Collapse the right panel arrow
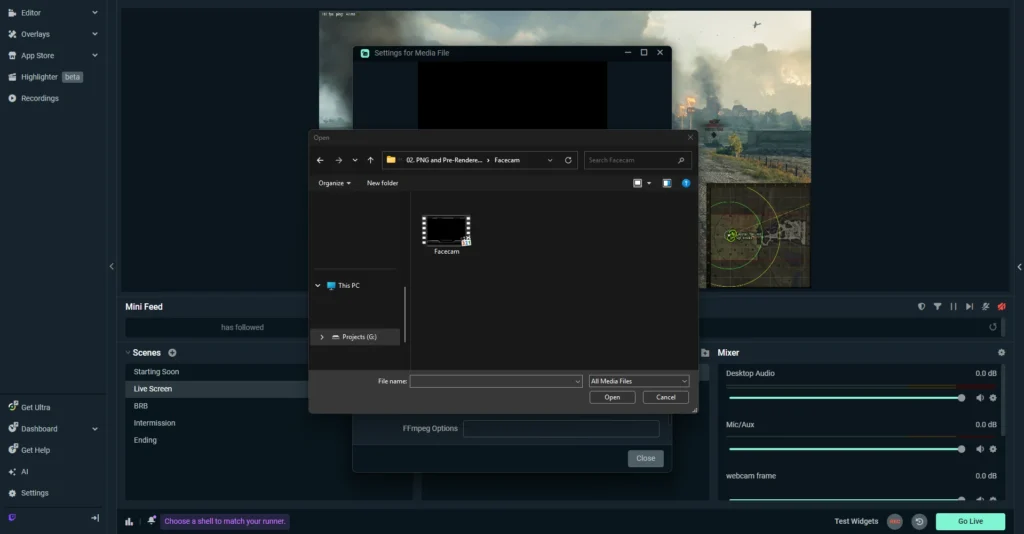The height and width of the screenshot is (534, 1024). tap(1019, 266)
